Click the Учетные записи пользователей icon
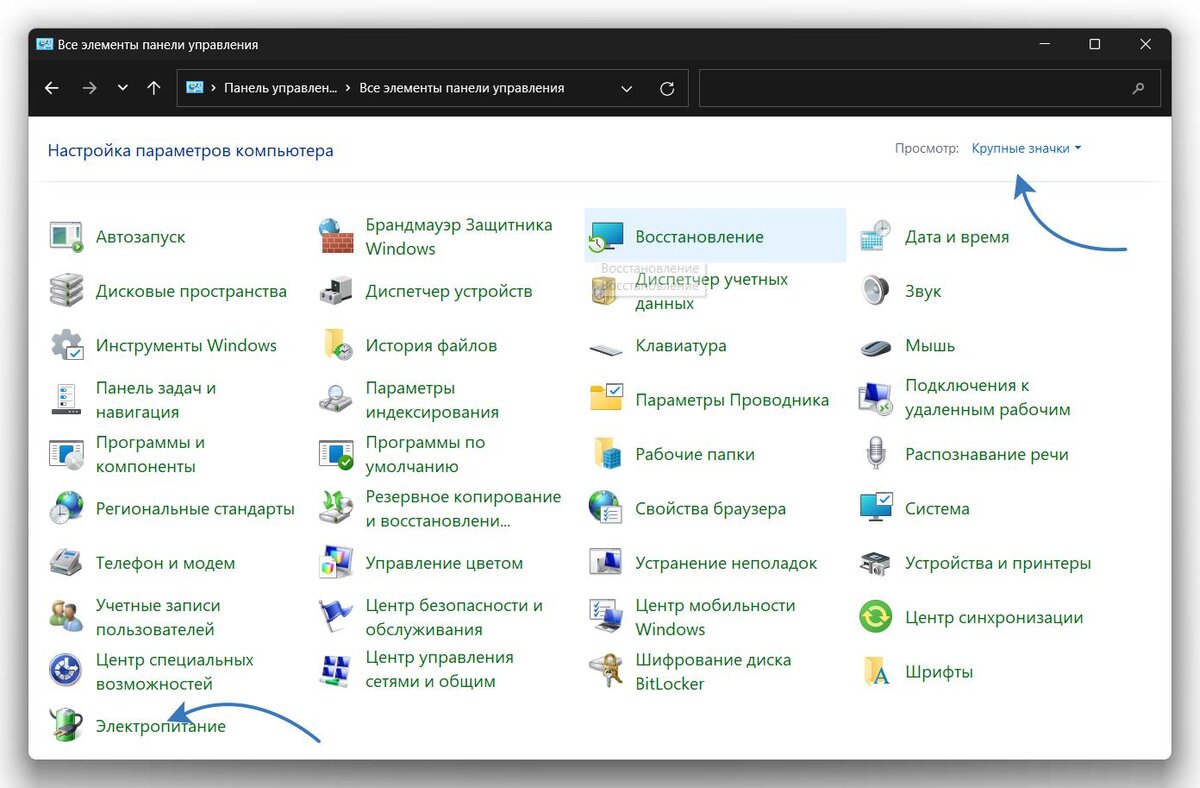1200x788 pixels. 66,617
